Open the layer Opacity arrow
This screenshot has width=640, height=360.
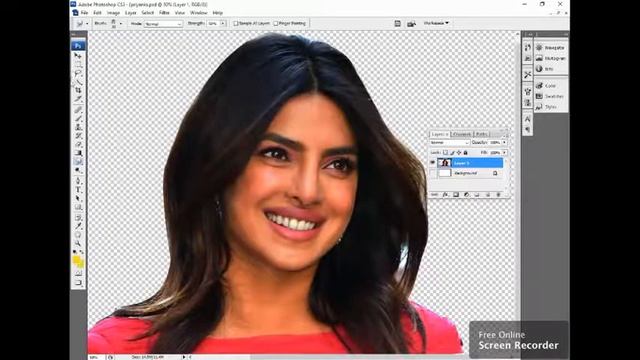(504, 142)
